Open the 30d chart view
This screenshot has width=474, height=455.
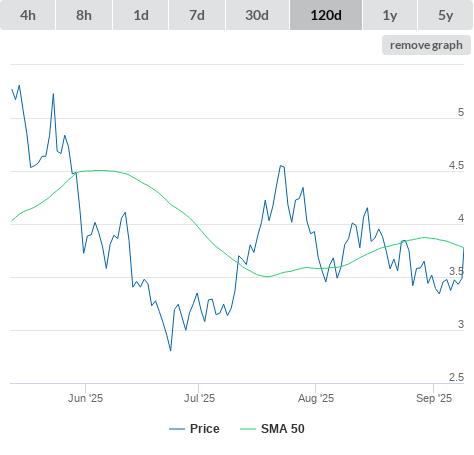(257, 15)
